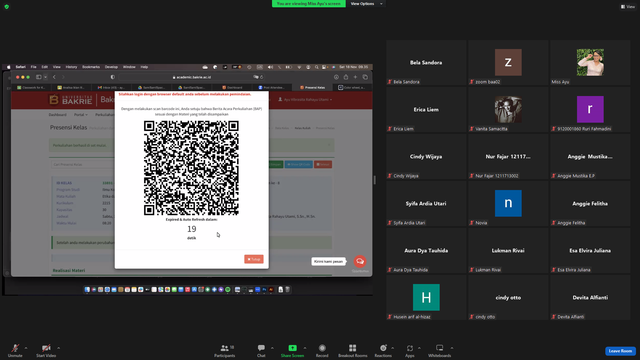Open Safari Bookmarks menu in shared screen
640x360 pixels.
click(91, 67)
